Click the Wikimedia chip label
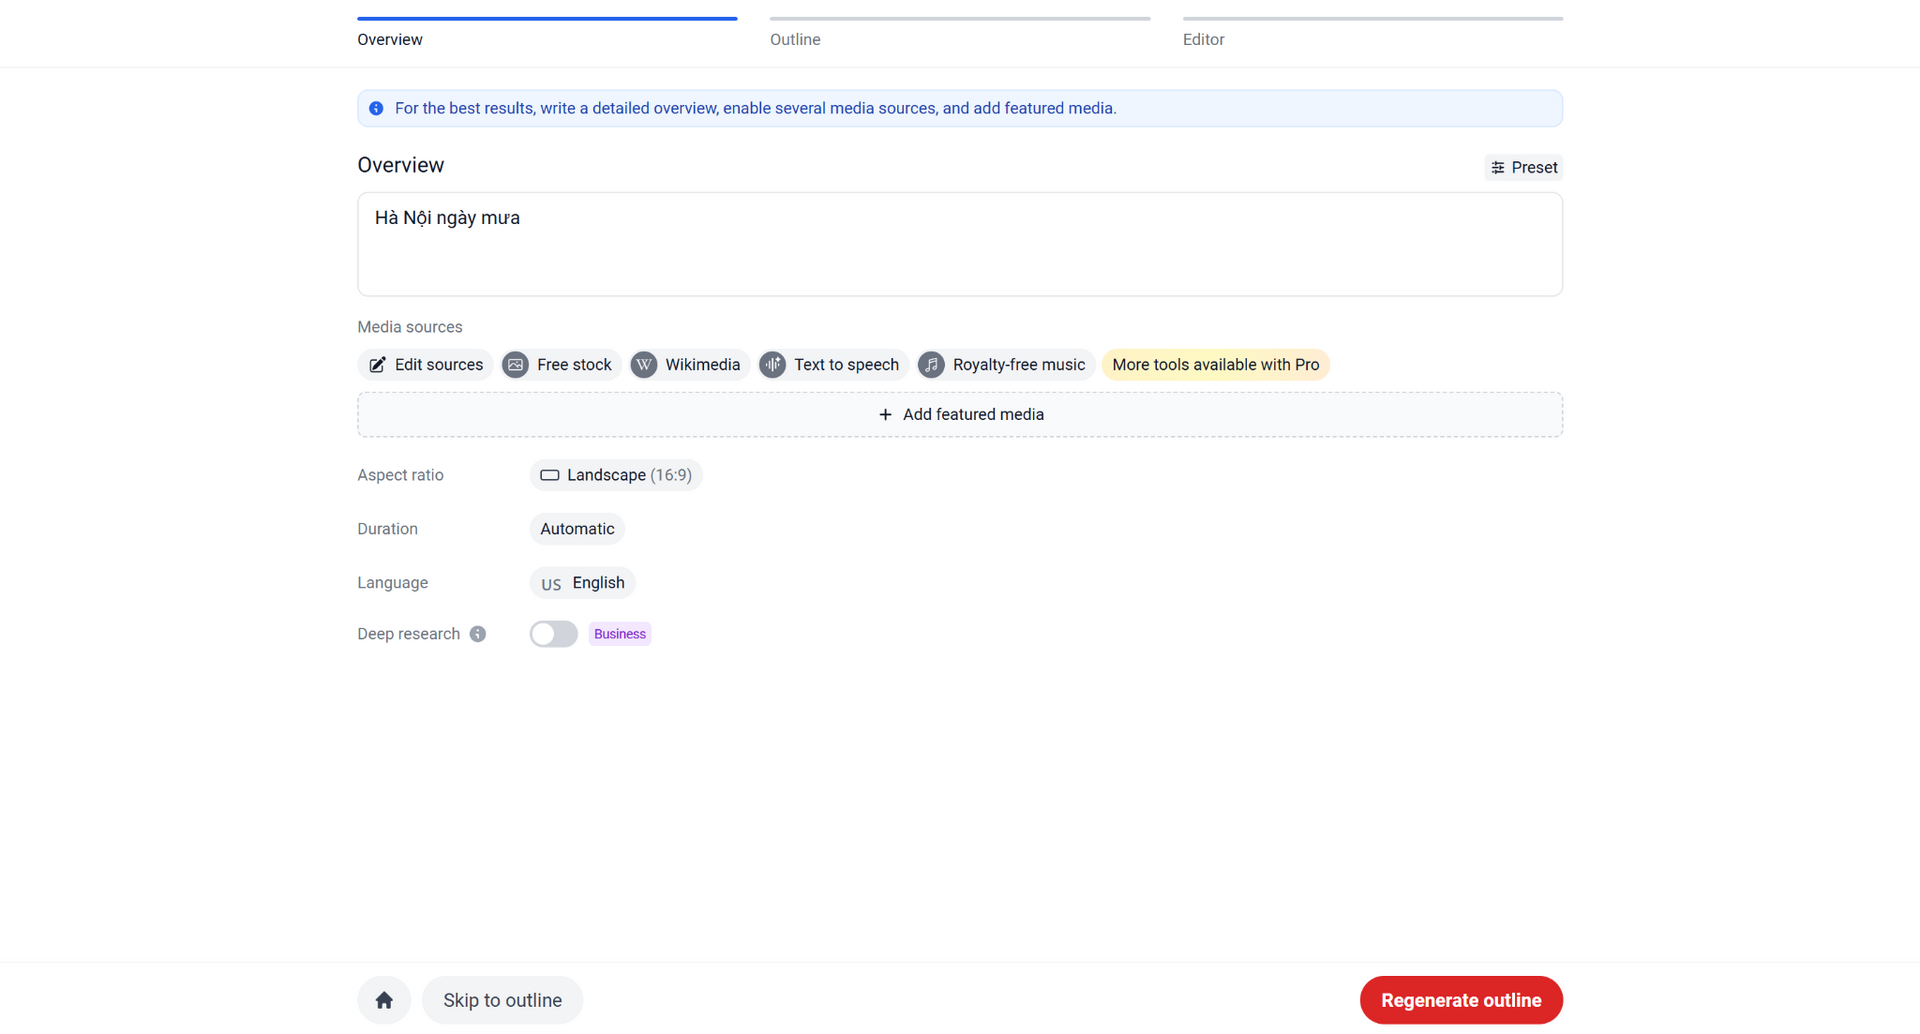 point(703,365)
